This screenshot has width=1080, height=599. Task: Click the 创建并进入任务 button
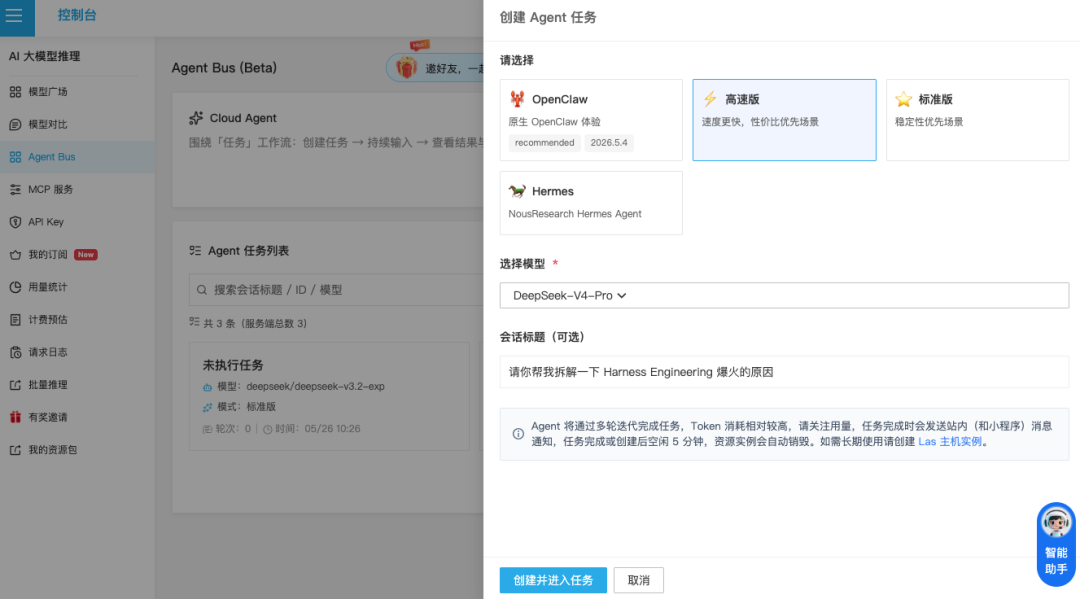click(553, 580)
